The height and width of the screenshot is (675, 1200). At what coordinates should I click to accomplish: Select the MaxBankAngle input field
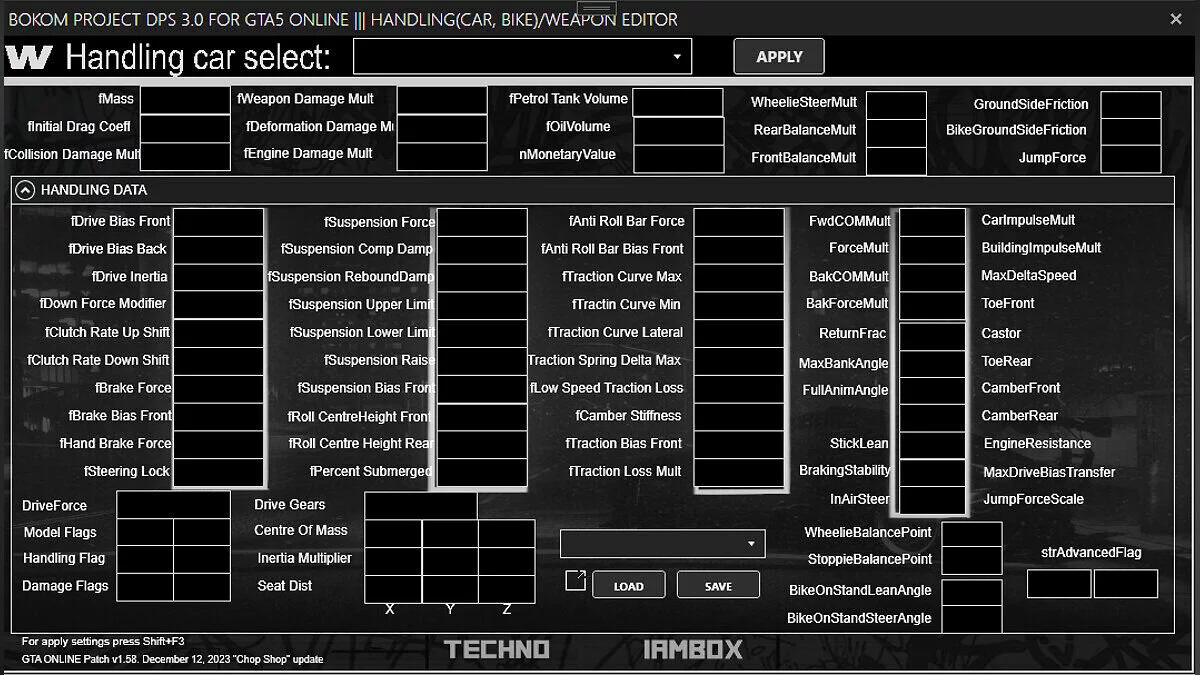(x=933, y=364)
